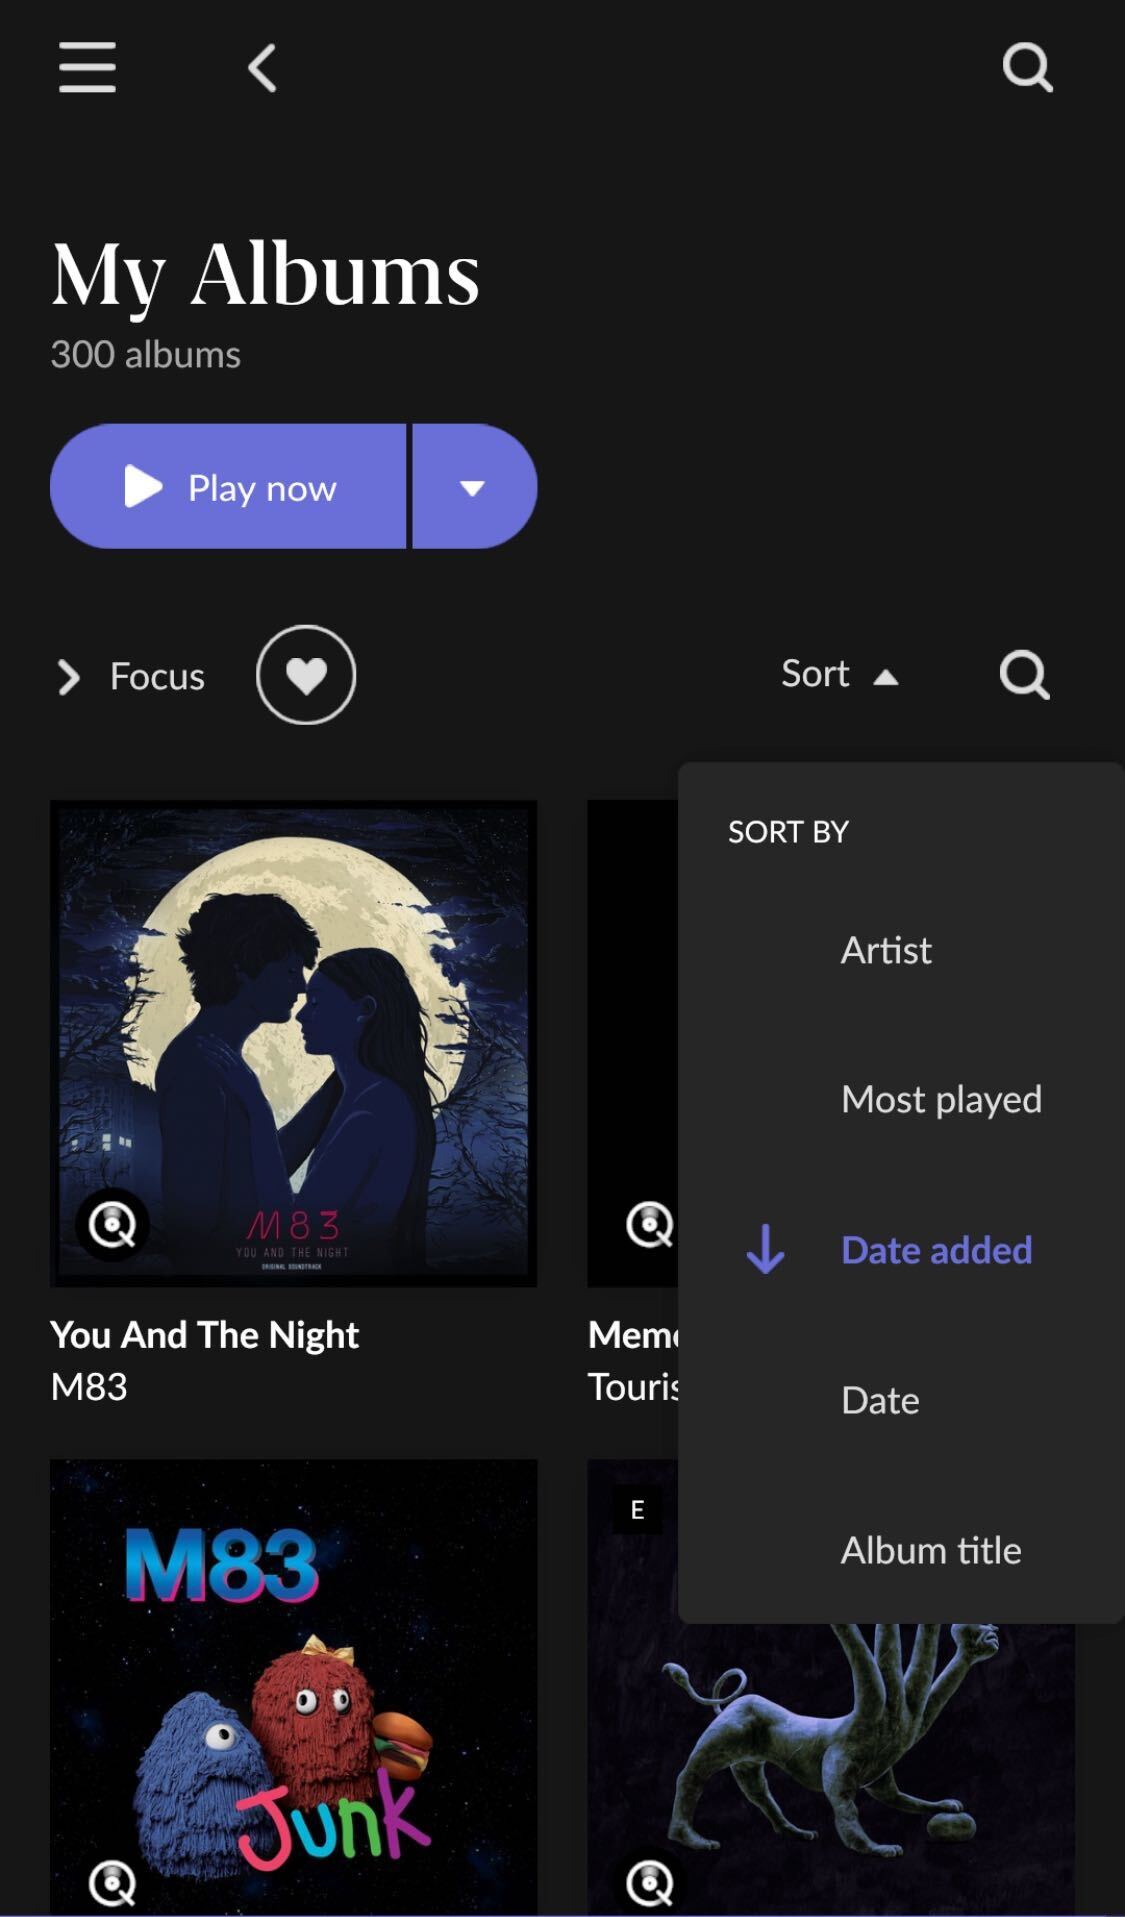
Task: Click the Qobuz badge on You And The Night
Action: tap(112, 1224)
